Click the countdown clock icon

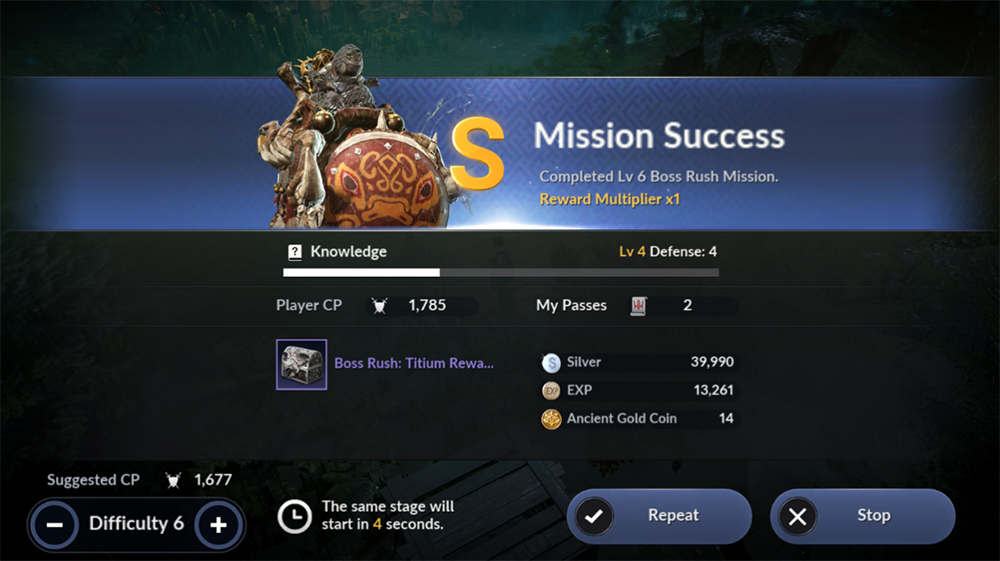tap(295, 516)
